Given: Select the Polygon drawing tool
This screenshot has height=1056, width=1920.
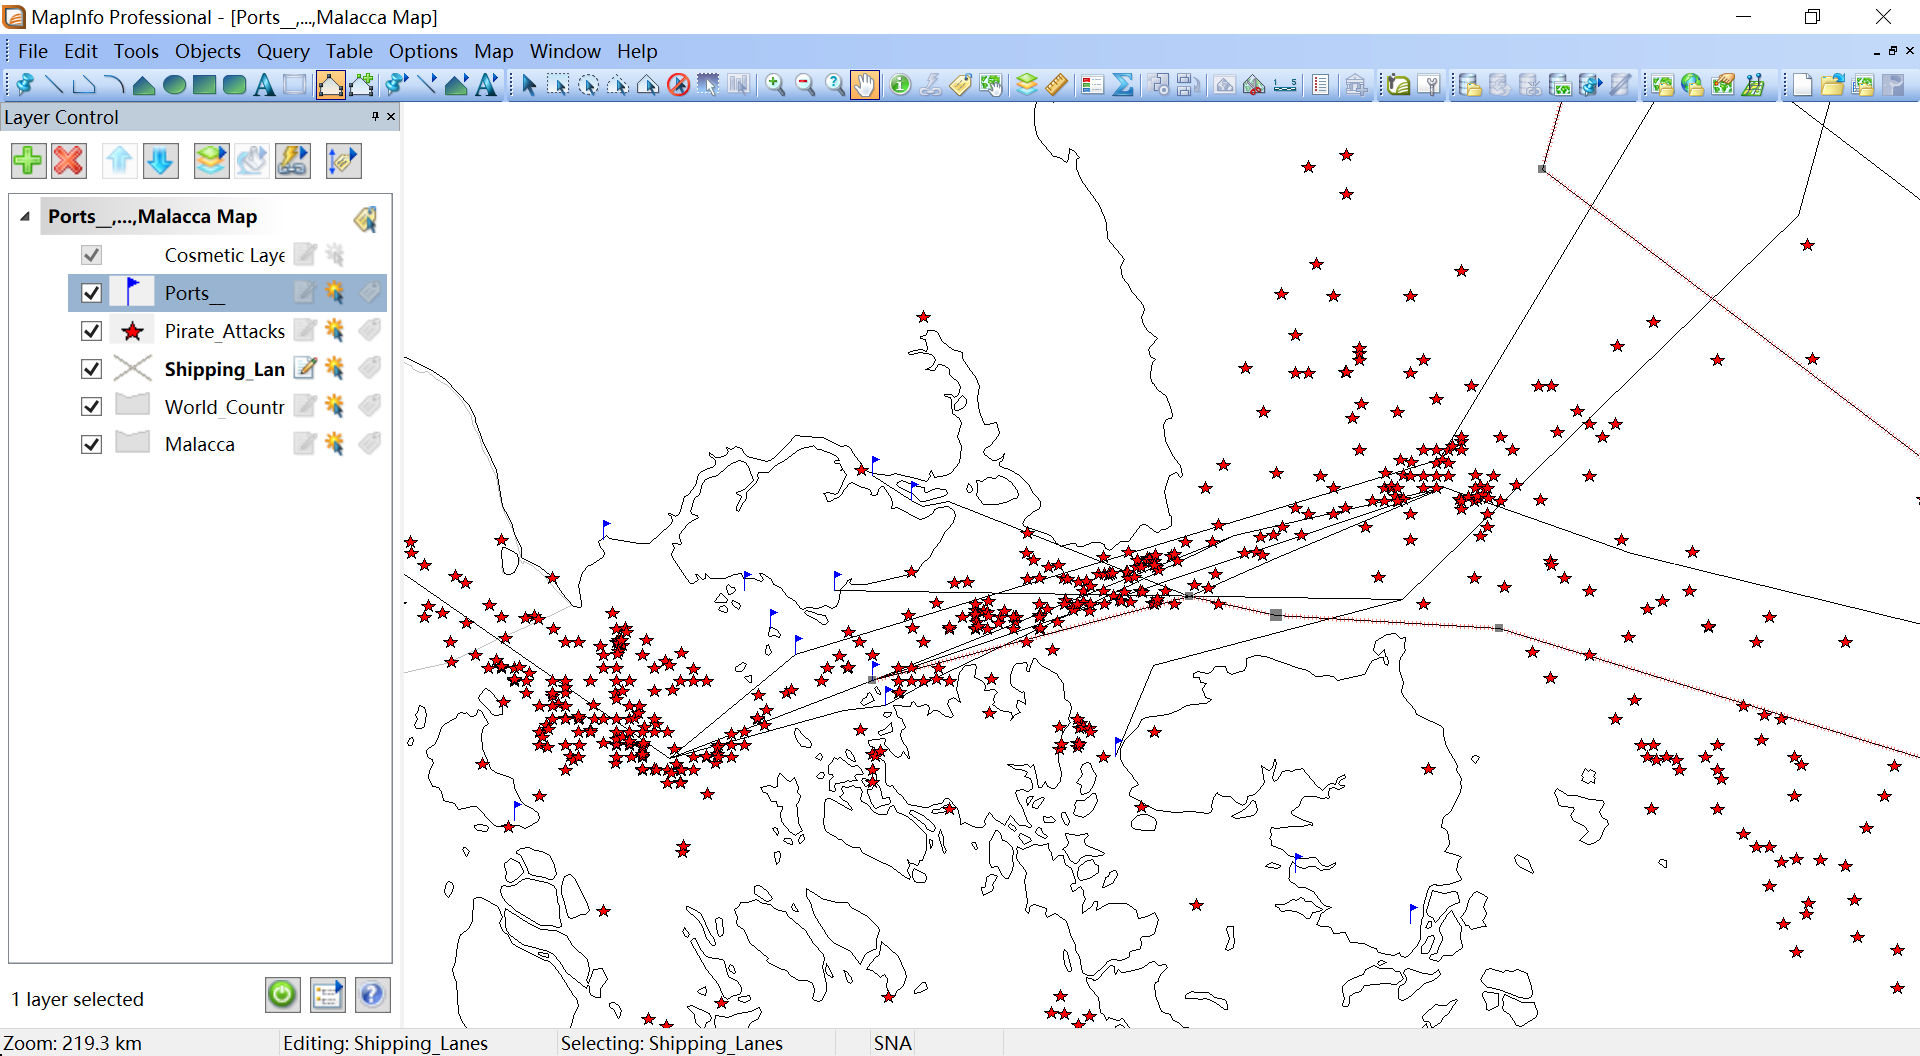Looking at the screenshot, I should 144,85.
